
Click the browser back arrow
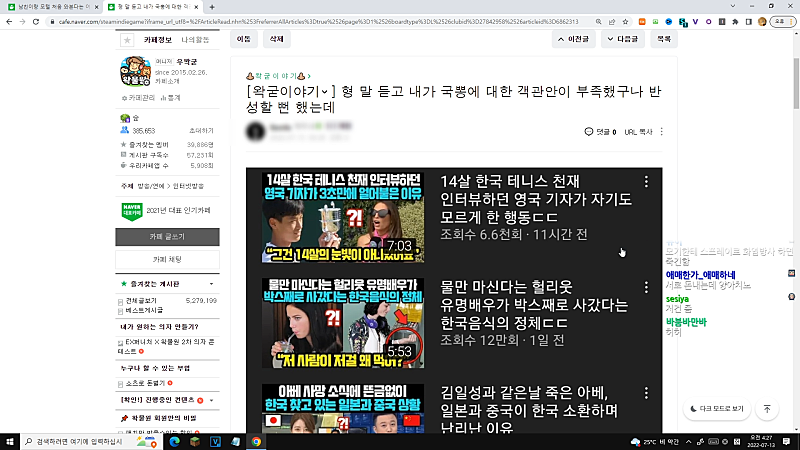(9, 22)
